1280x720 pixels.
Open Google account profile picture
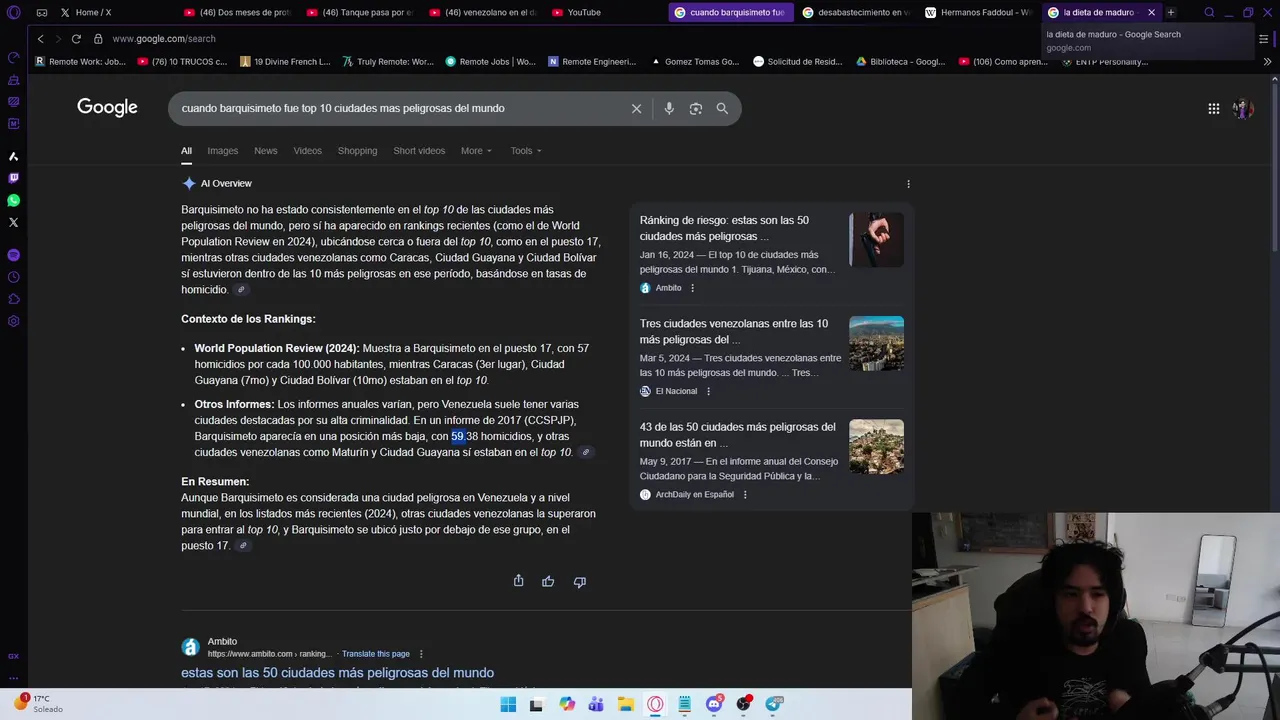[1243, 109]
